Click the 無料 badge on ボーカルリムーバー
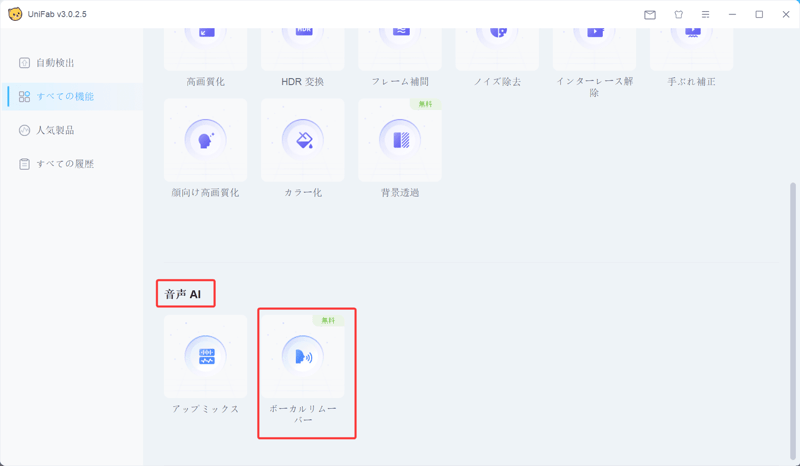Screen dimensions: 800x466 [328, 321]
